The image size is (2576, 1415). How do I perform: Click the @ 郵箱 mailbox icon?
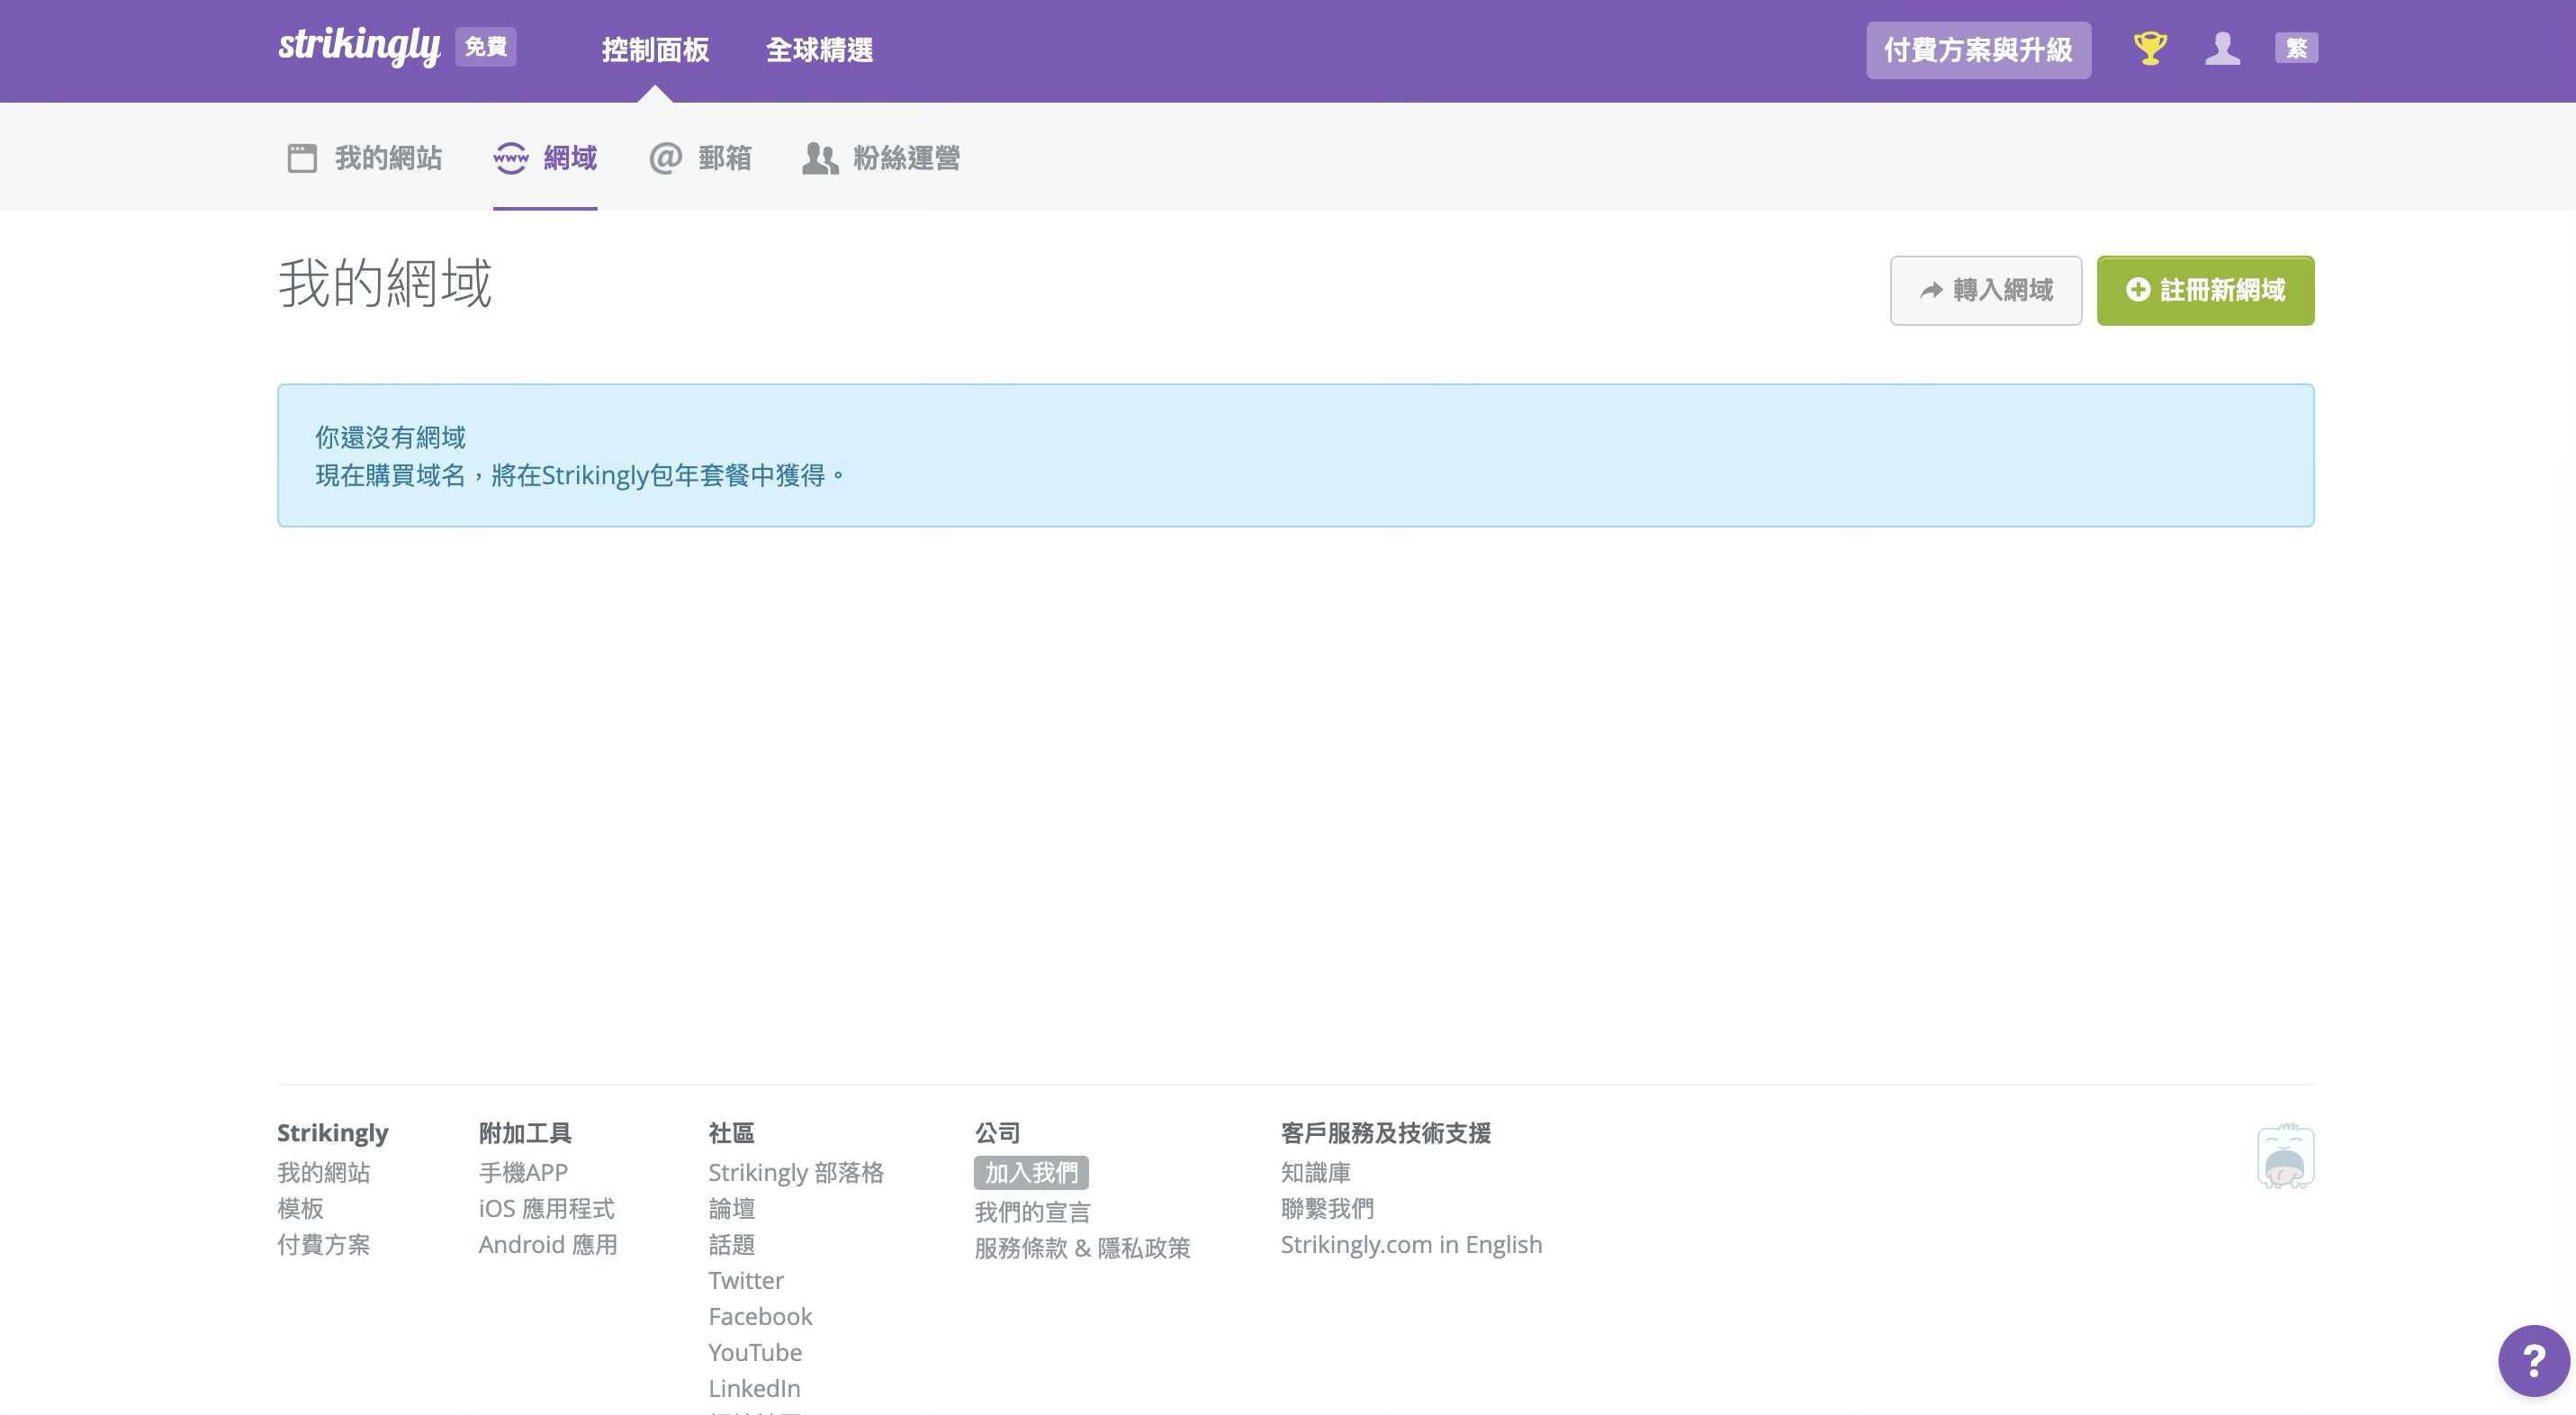point(665,158)
